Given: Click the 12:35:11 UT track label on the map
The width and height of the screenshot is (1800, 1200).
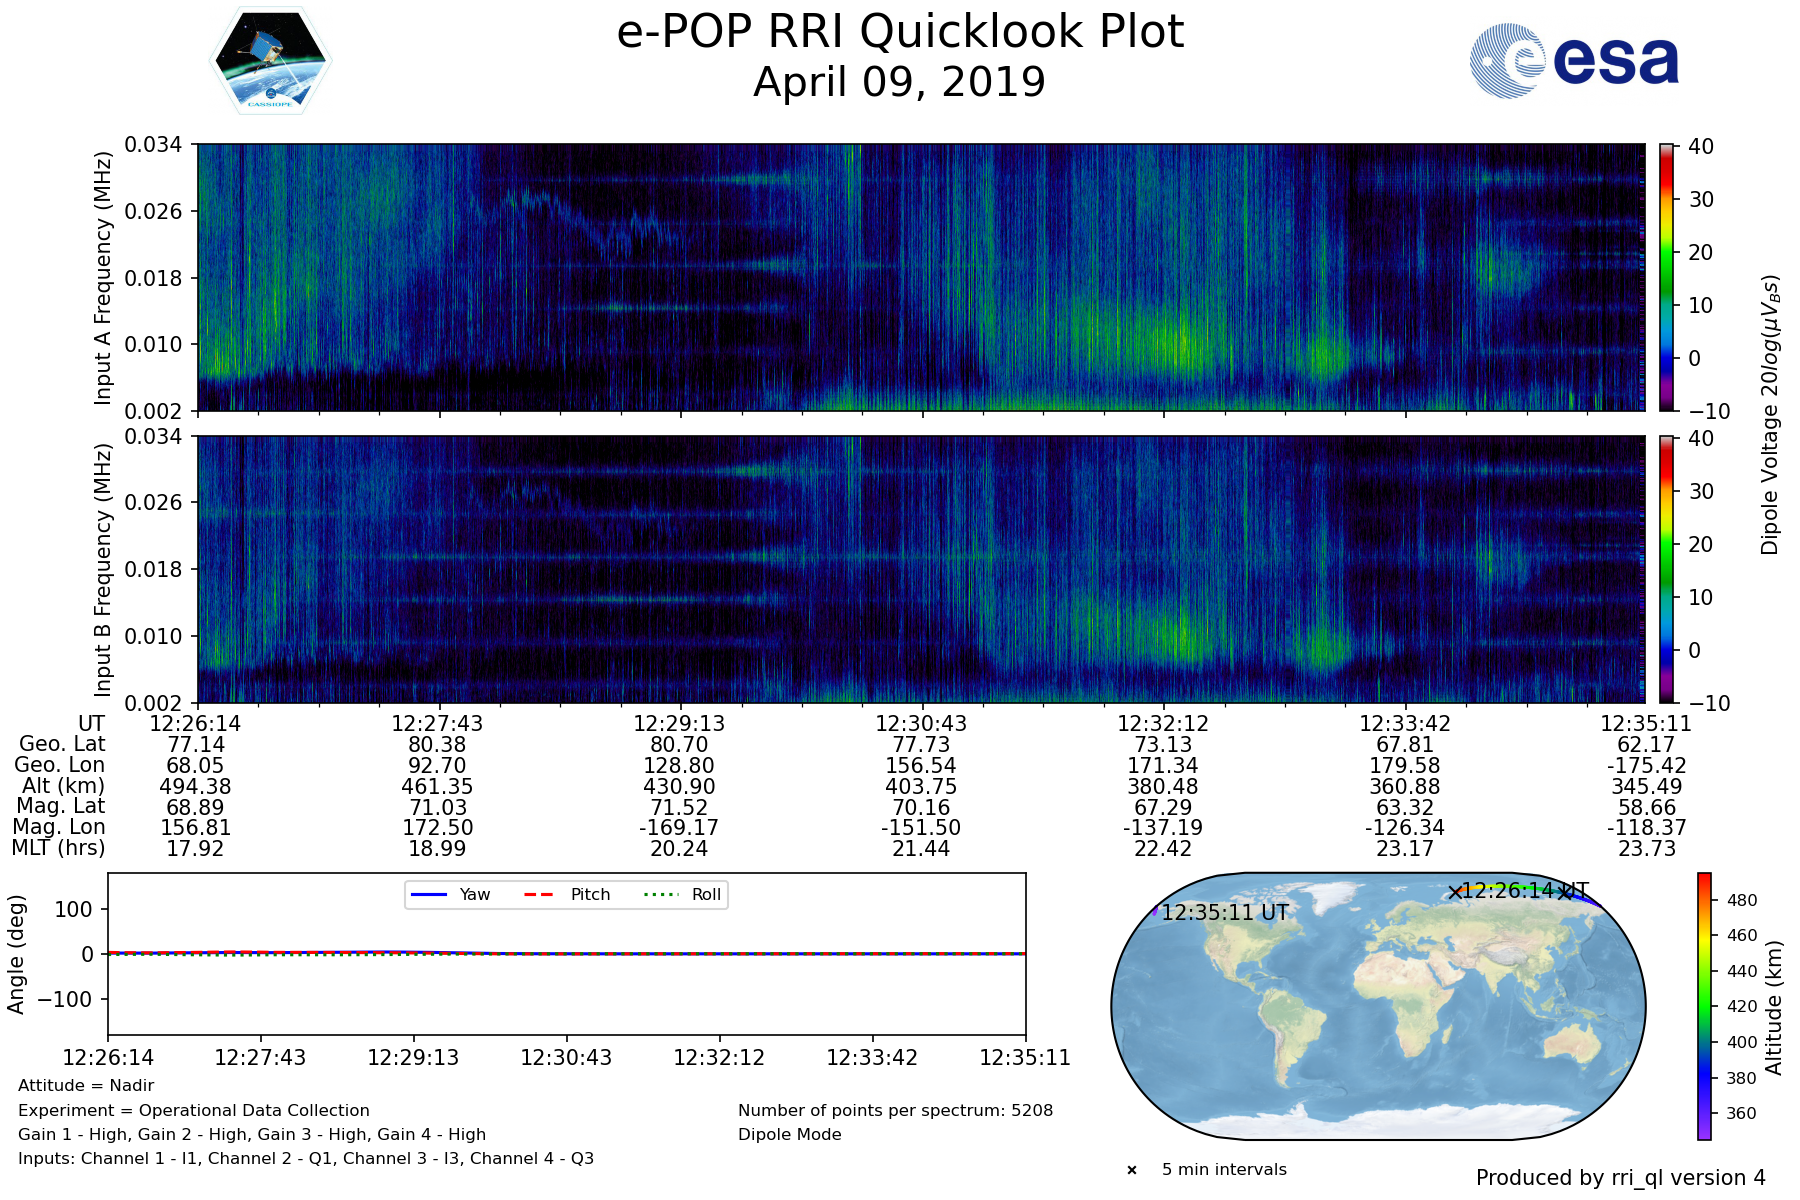Looking at the screenshot, I should coord(1225,912).
